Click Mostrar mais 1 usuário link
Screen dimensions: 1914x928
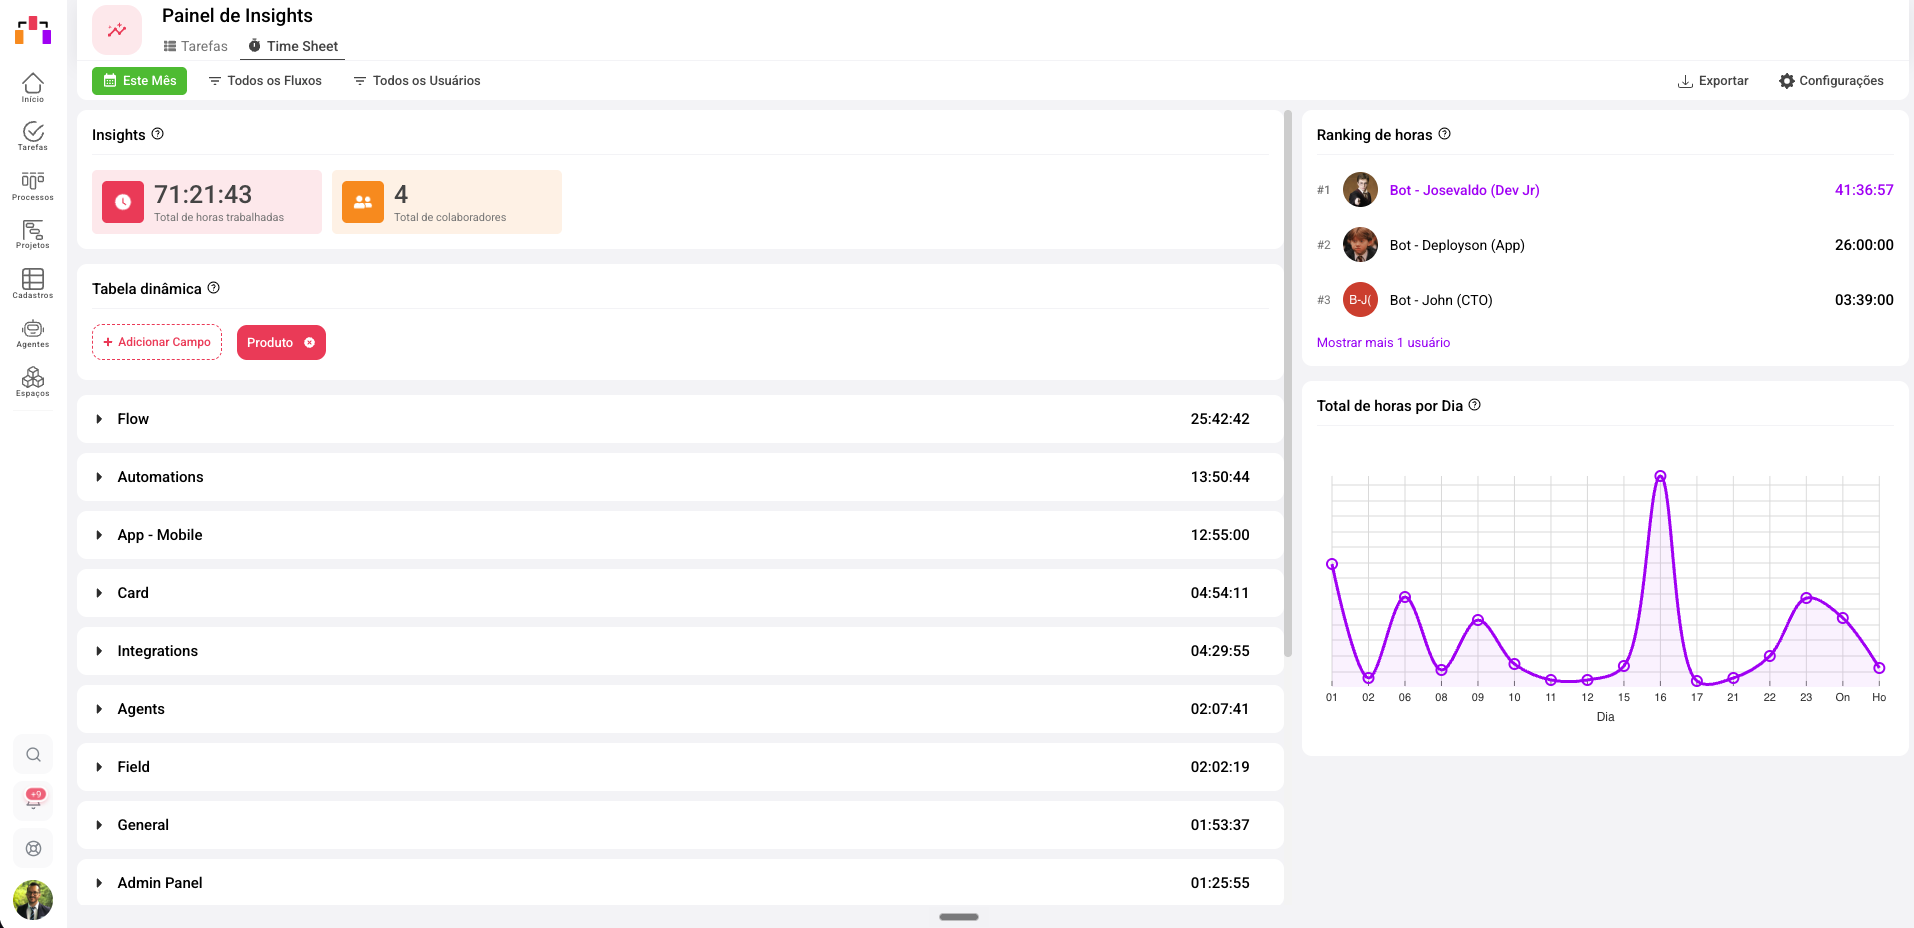tap(1383, 343)
